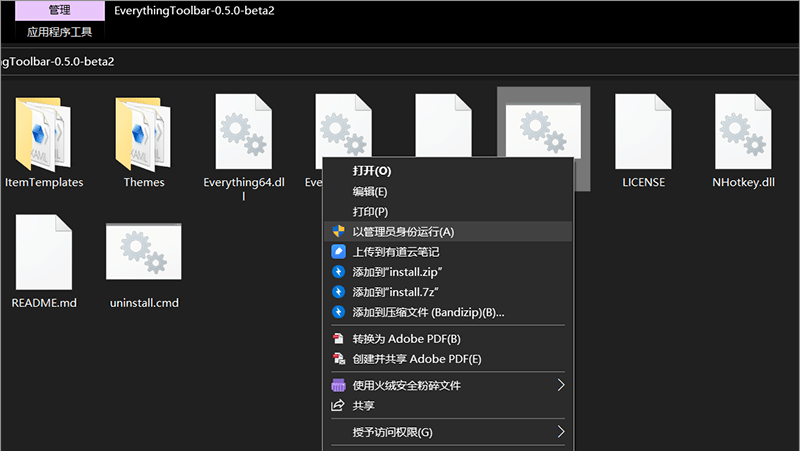Select the highlighted install file icon

(543, 131)
